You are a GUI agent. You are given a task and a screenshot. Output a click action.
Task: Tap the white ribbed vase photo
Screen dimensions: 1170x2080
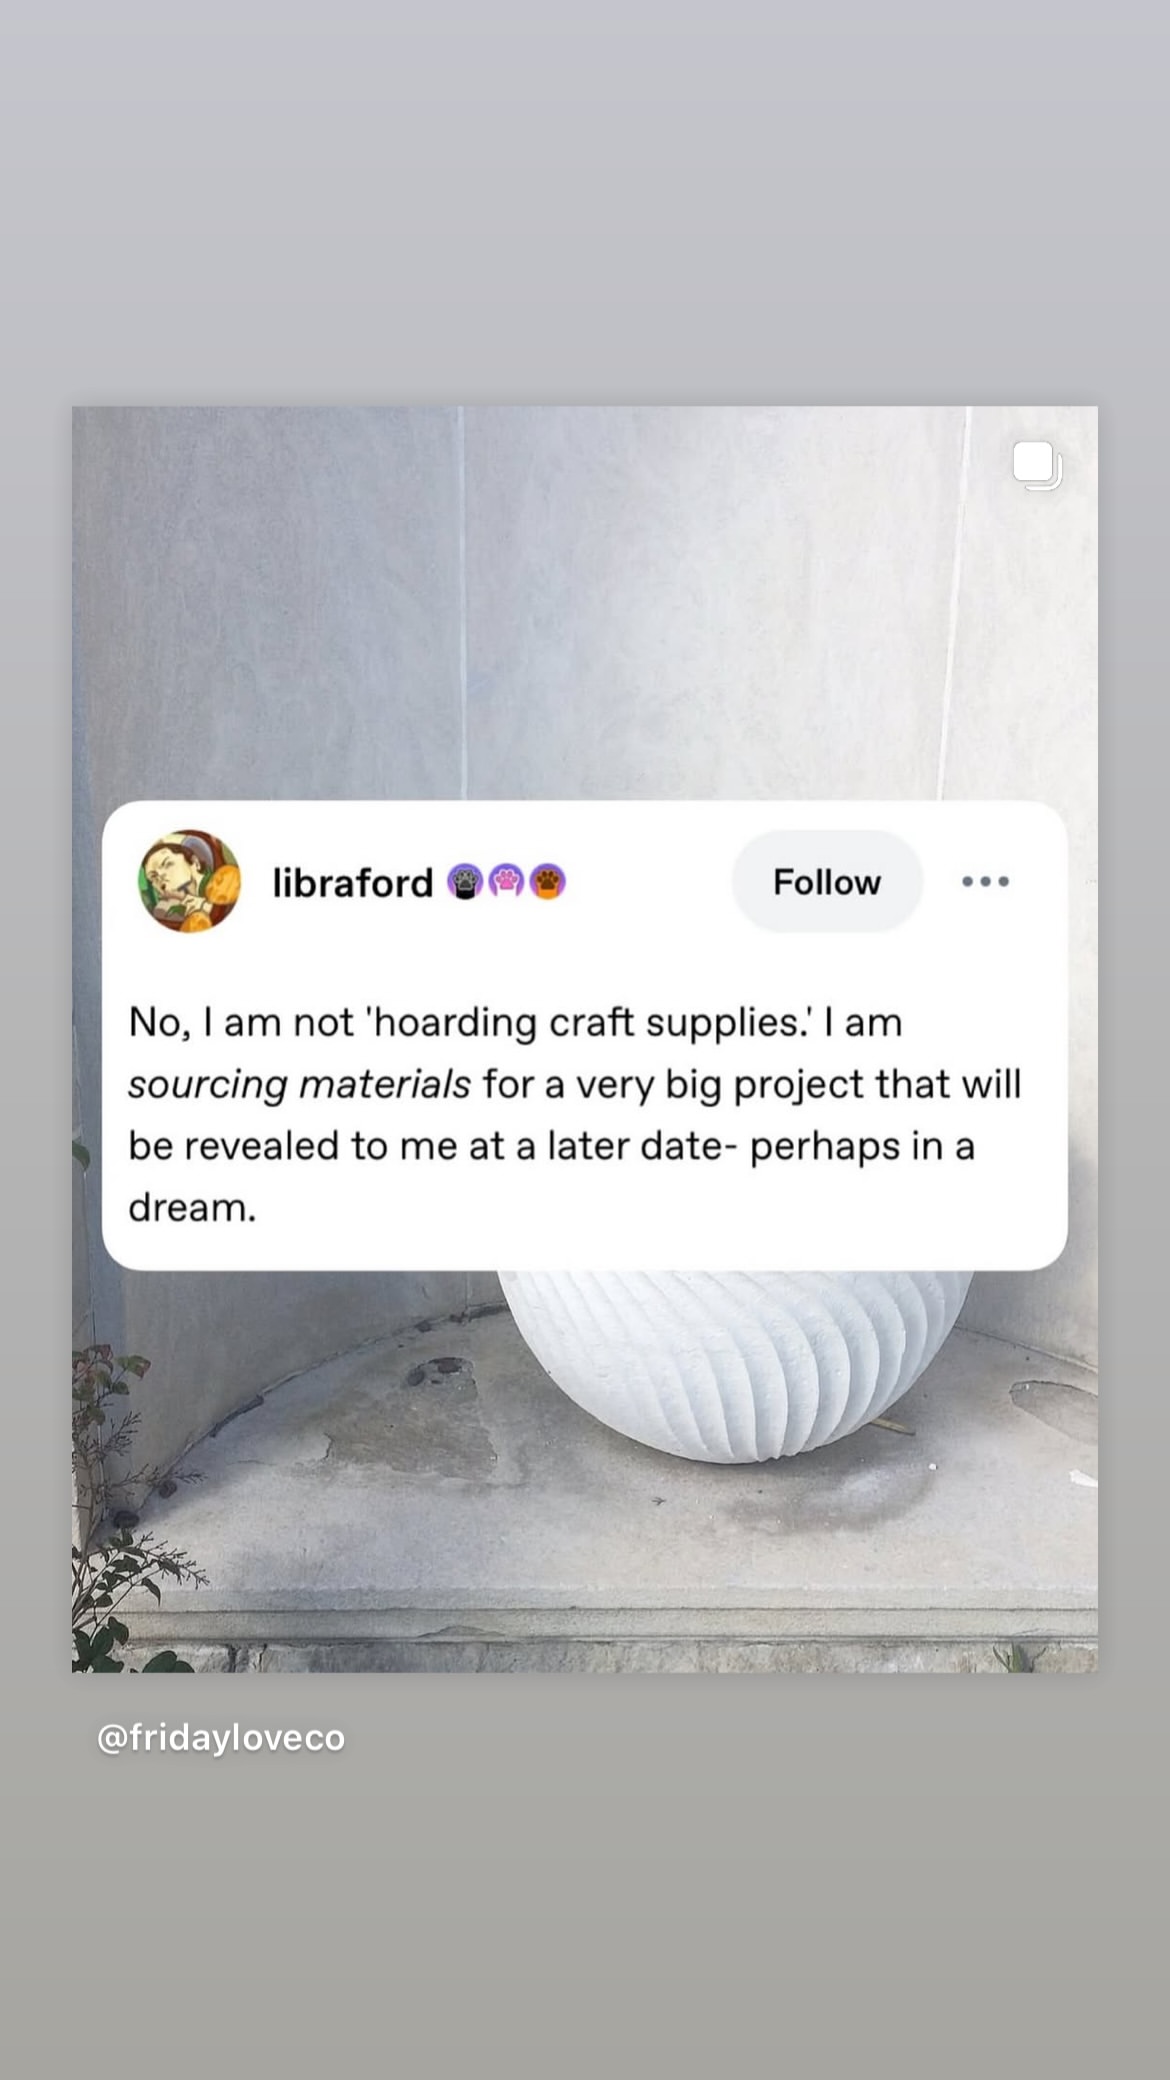point(734,1361)
